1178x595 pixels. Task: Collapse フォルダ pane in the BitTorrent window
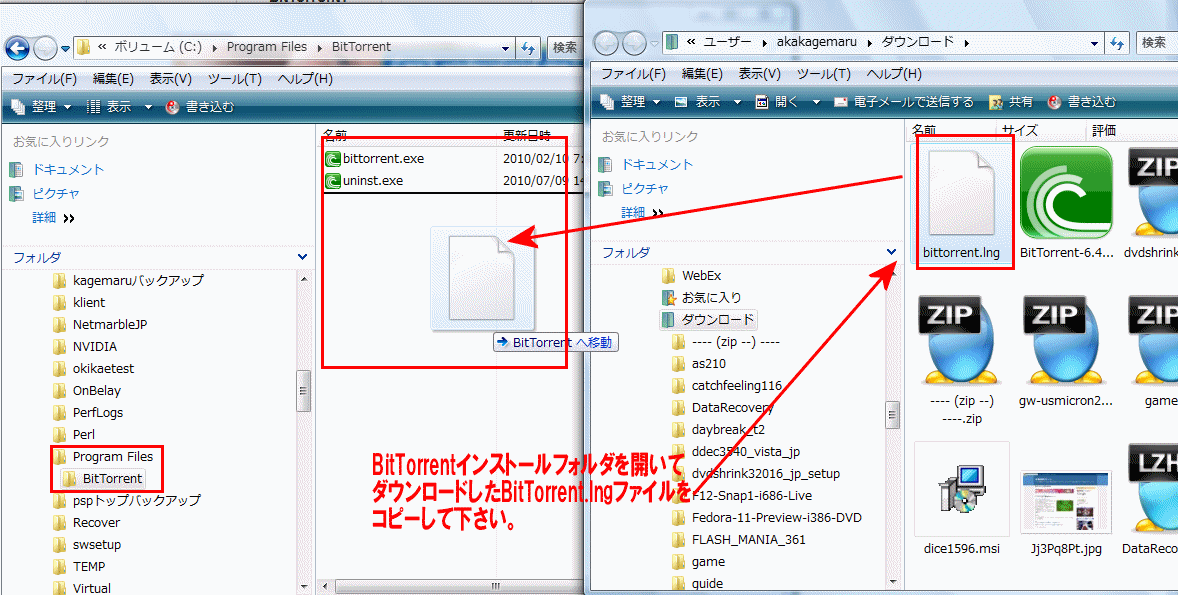click(x=302, y=257)
